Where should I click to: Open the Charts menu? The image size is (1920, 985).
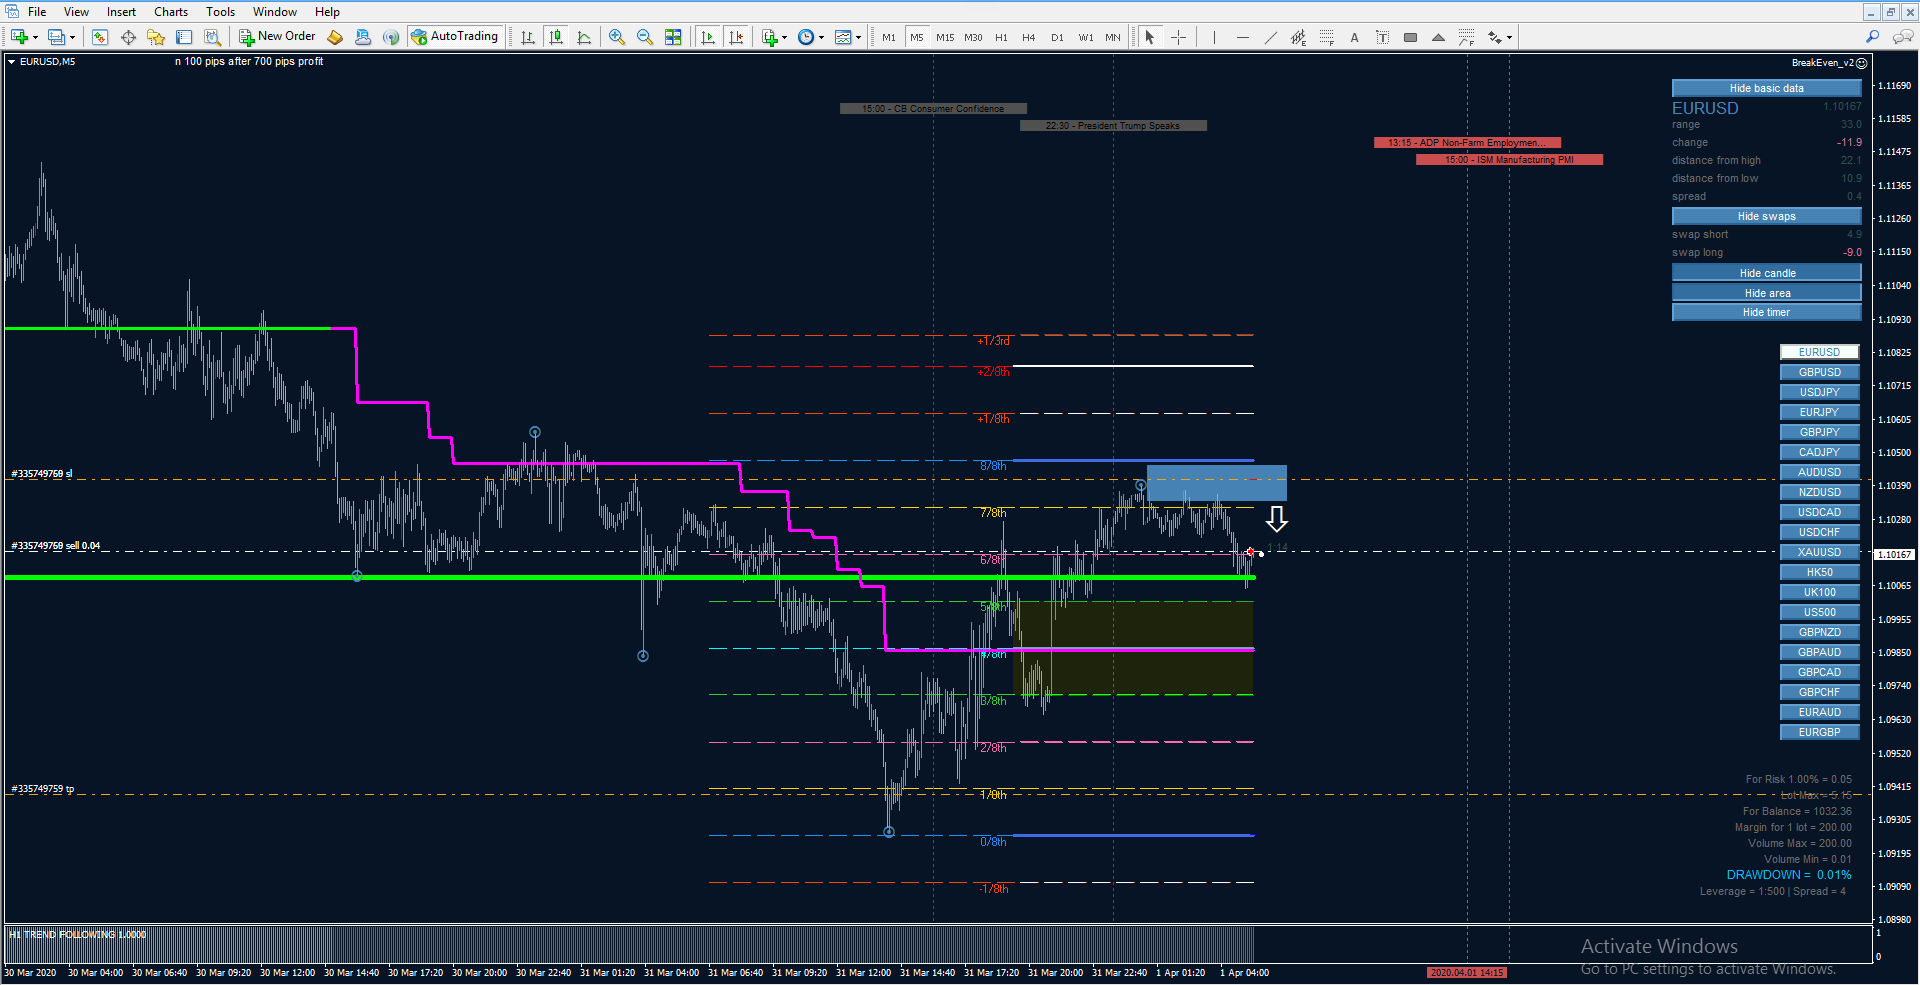(171, 12)
